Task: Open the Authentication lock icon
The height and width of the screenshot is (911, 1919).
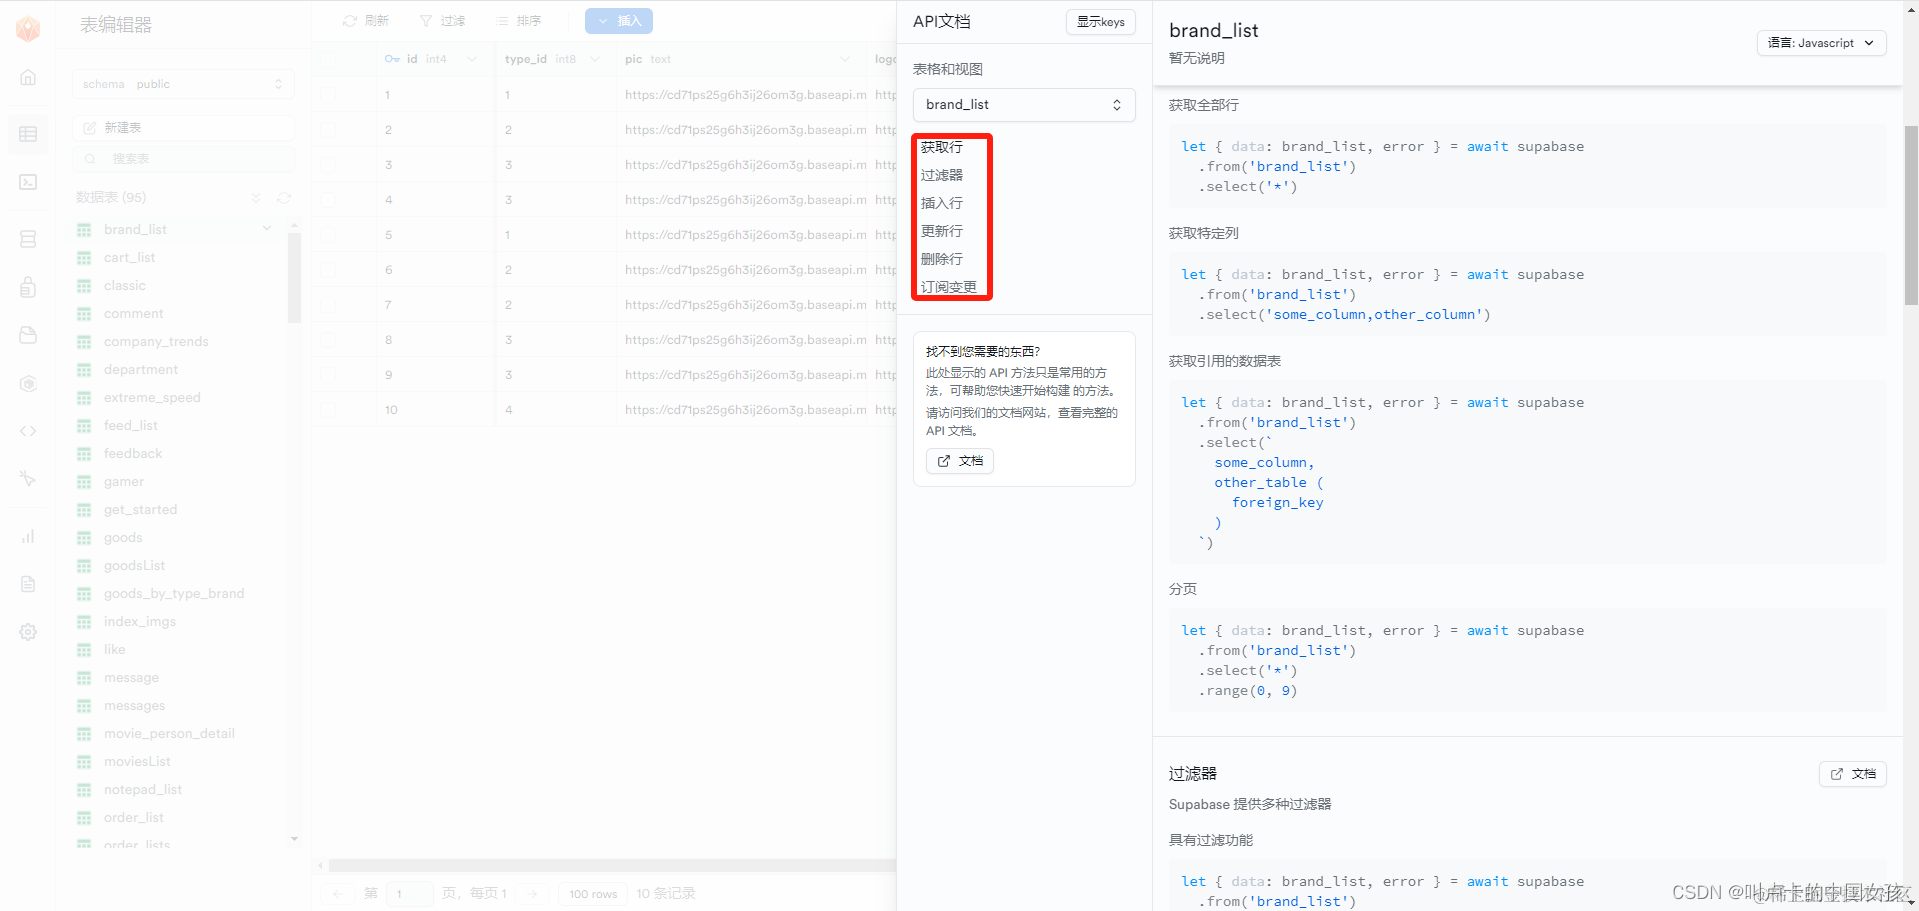Action: (28, 287)
